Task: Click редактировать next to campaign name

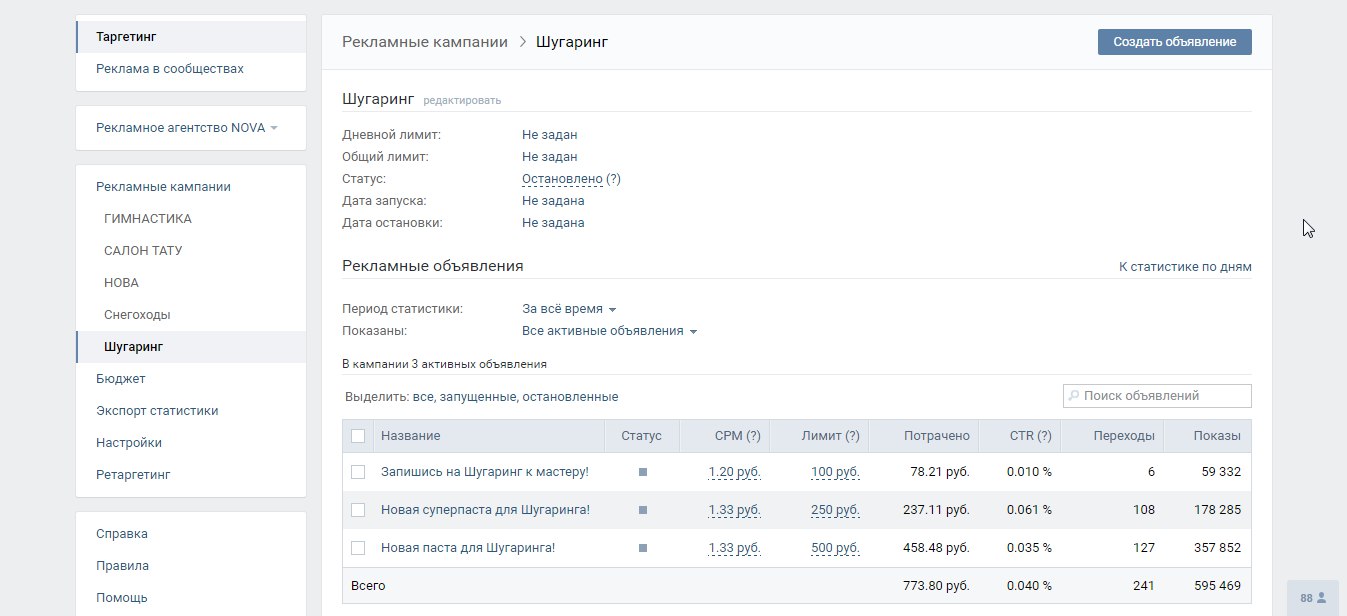Action: click(462, 100)
